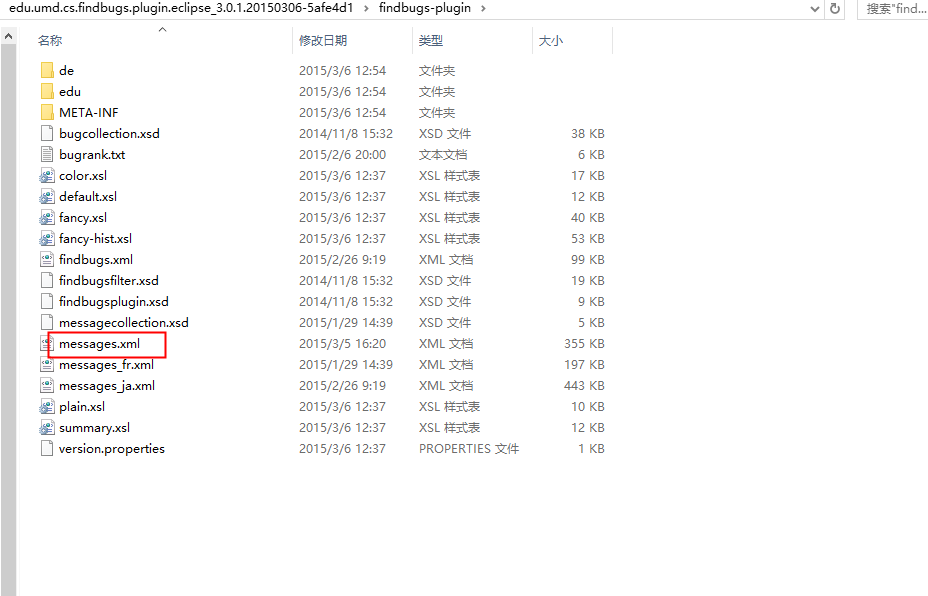Click the 197 KB size value
Image resolution: width=928 pixels, height=596 pixels.
click(584, 365)
